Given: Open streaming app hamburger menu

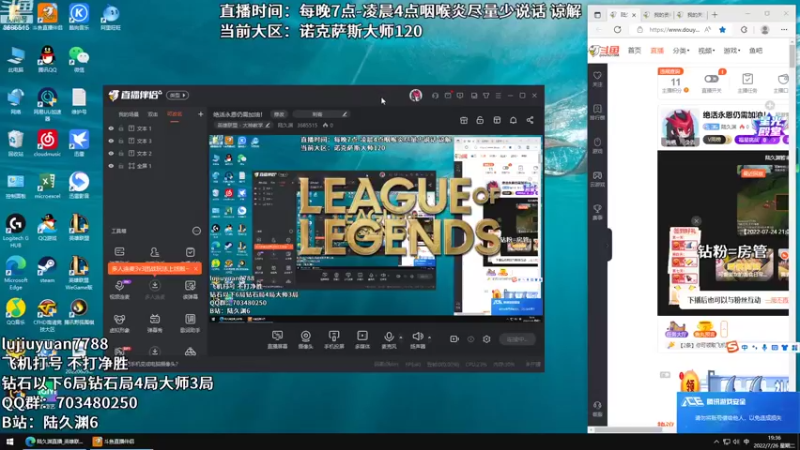Looking at the screenshot, I should [x=498, y=95].
